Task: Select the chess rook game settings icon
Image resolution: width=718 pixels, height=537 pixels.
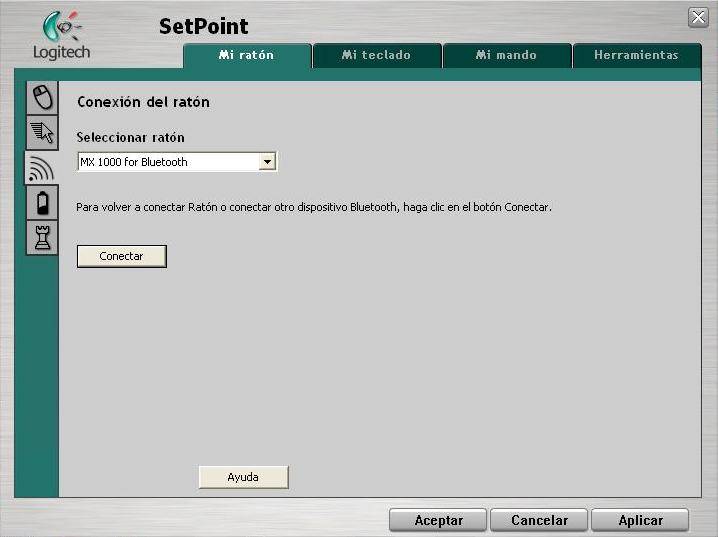Action: [x=42, y=237]
